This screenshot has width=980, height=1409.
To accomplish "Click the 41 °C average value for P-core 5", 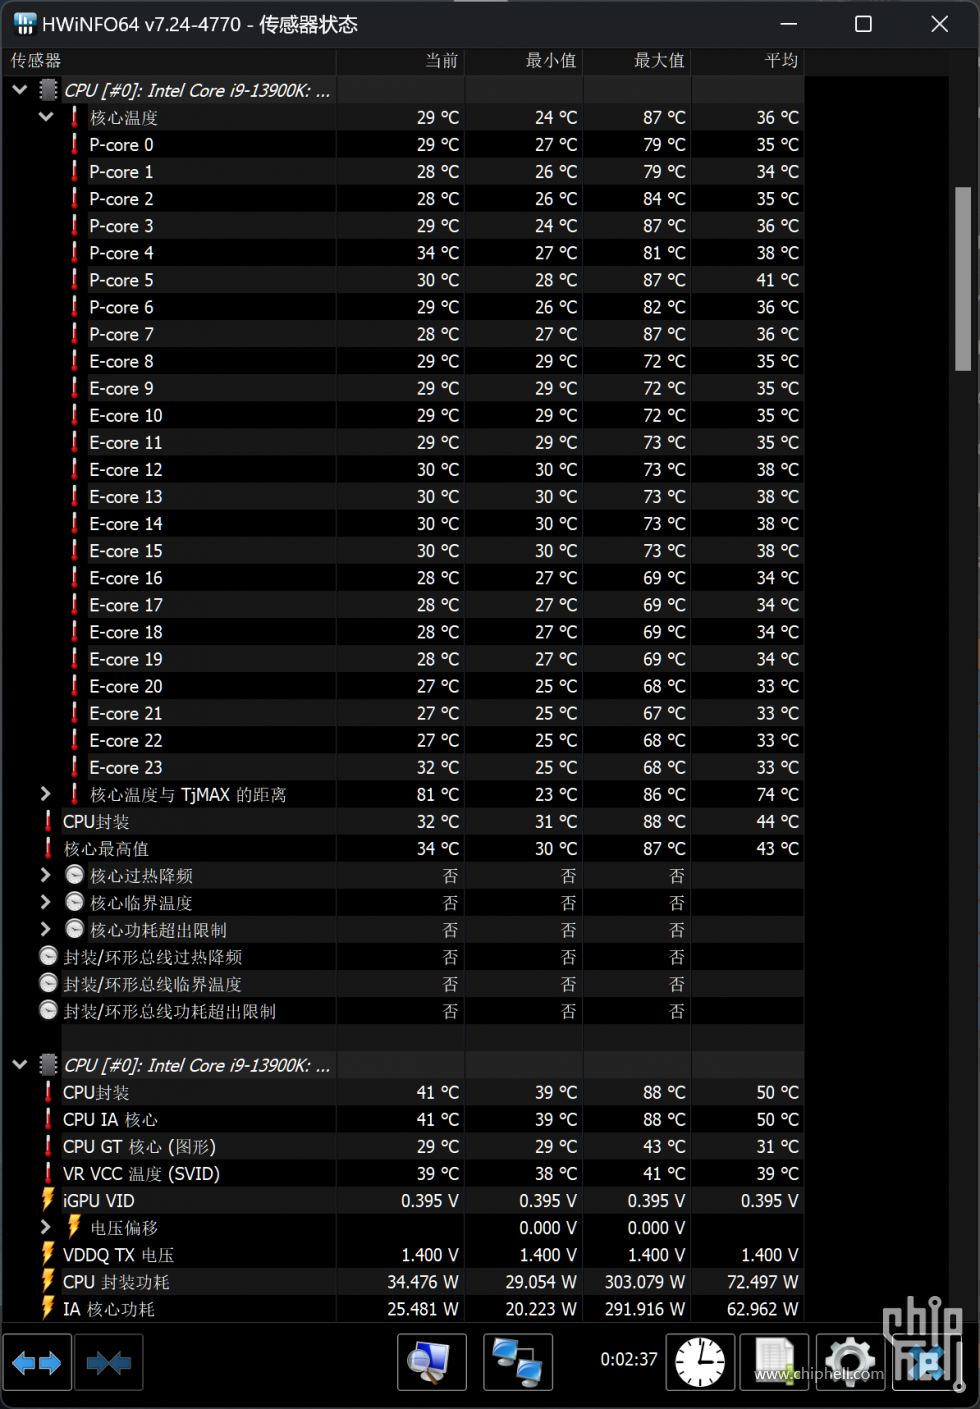I will tap(778, 280).
